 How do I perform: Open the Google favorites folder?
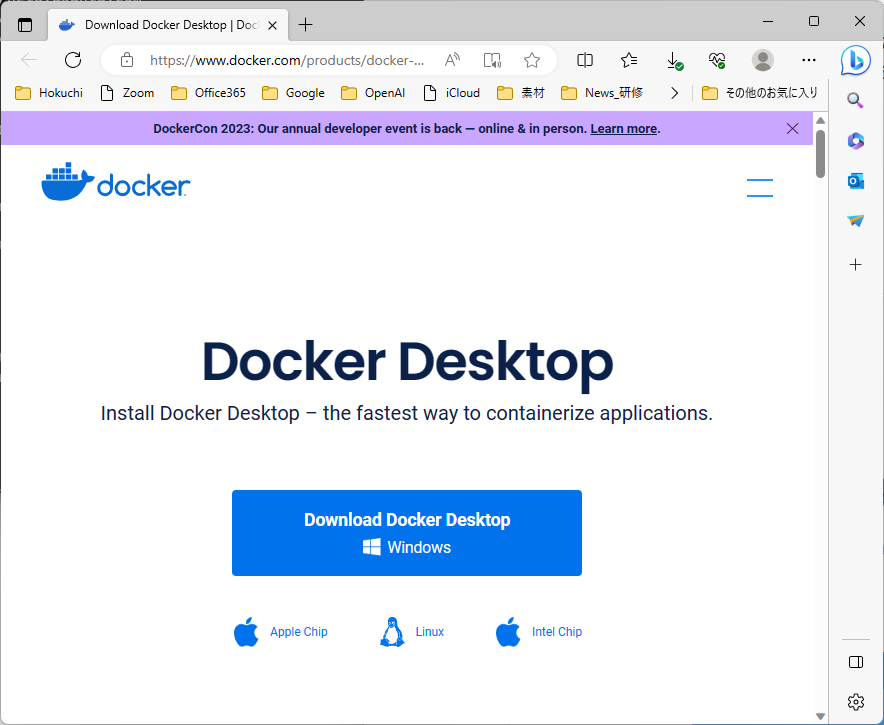(x=293, y=93)
